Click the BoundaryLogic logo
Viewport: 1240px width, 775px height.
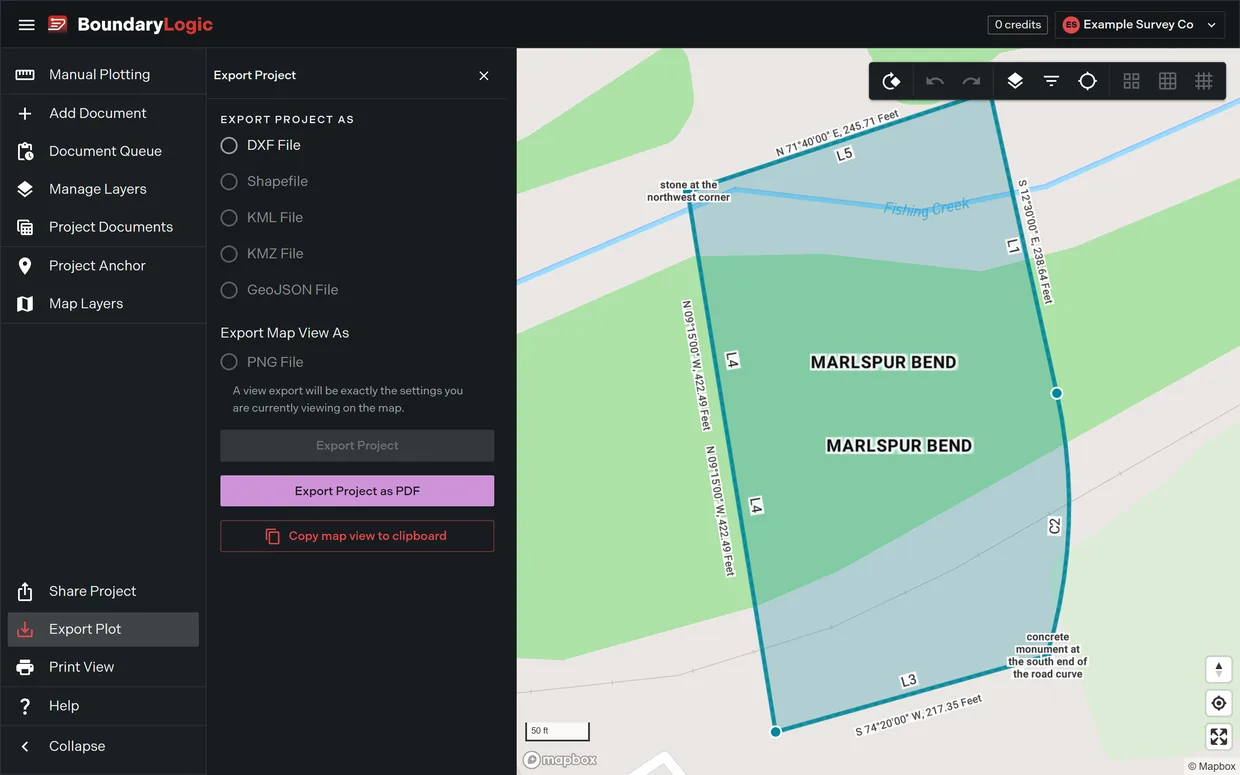point(131,25)
